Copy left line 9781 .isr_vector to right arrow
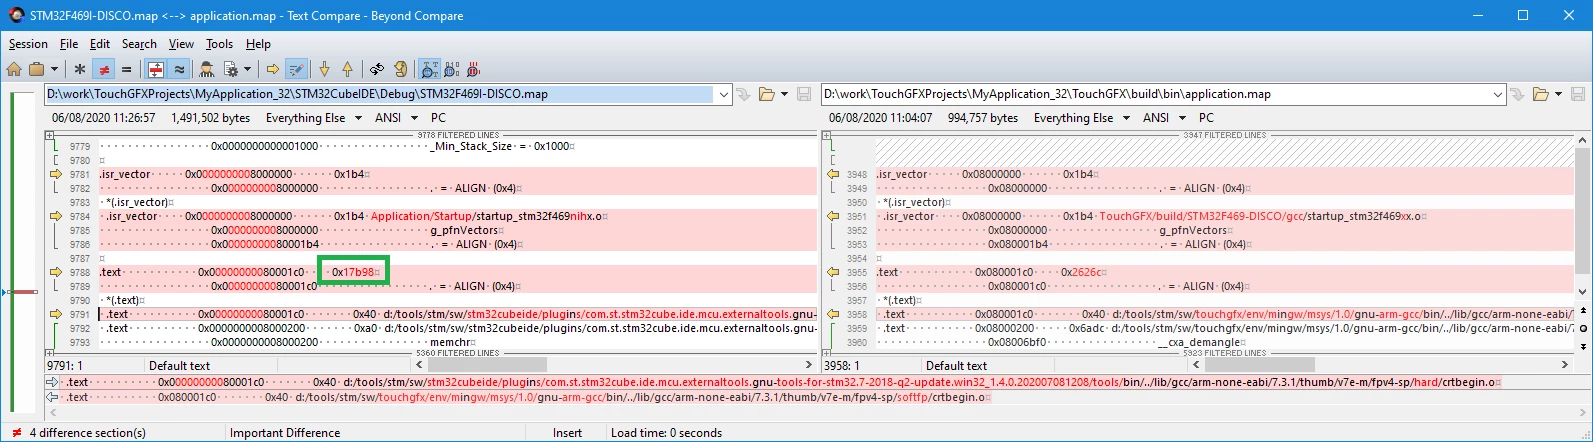This screenshot has width=1593, height=442. click(56, 174)
